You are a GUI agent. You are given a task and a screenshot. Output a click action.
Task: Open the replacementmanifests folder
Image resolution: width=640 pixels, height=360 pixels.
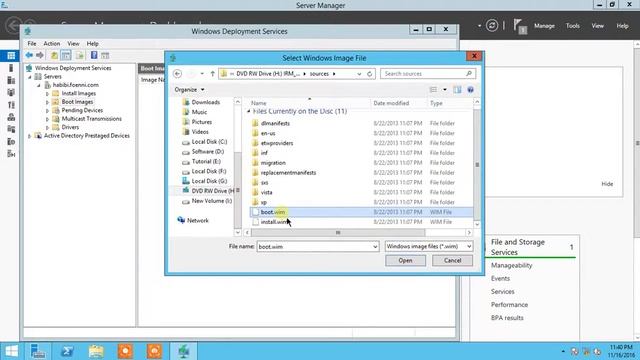tap(288, 172)
